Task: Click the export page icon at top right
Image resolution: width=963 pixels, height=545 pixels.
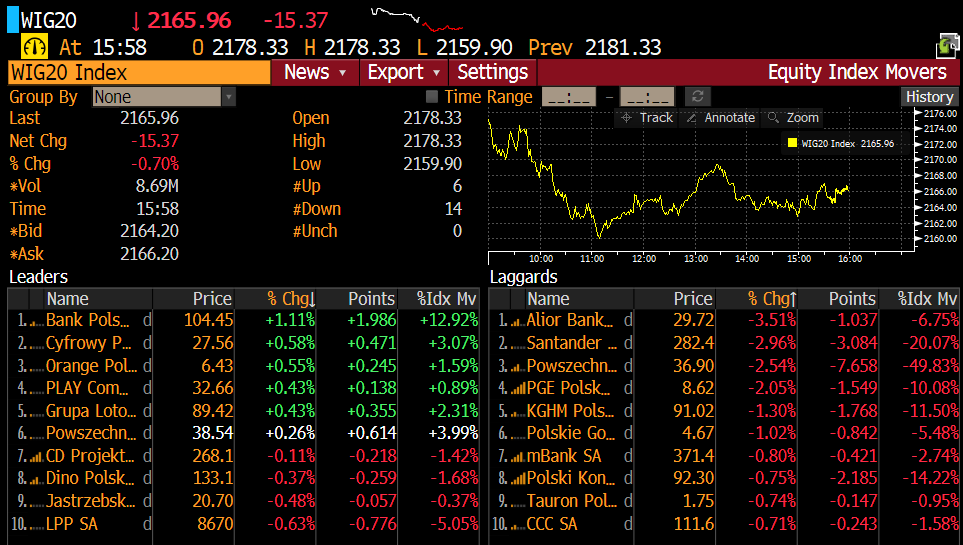Action: (x=948, y=46)
